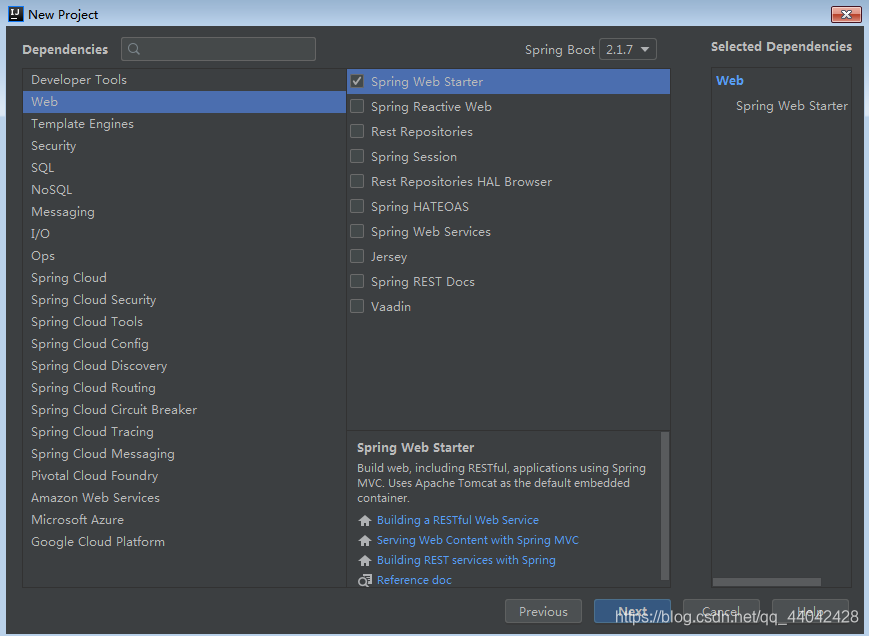Image resolution: width=869 pixels, height=636 pixels.
Task: Tick the Jersey checkbox
Action: pyautogui.click(x=357, y=256)
